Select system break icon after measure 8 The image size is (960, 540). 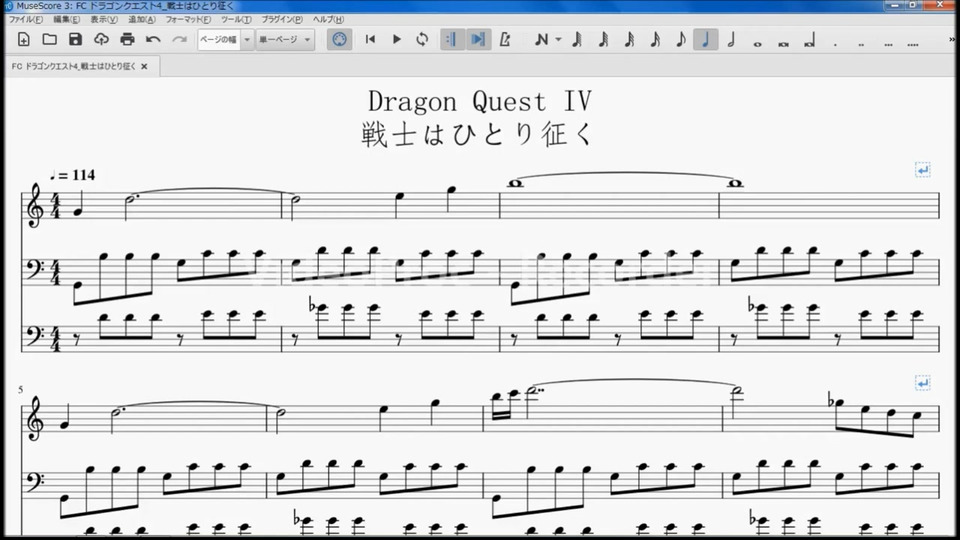[923, 383]
